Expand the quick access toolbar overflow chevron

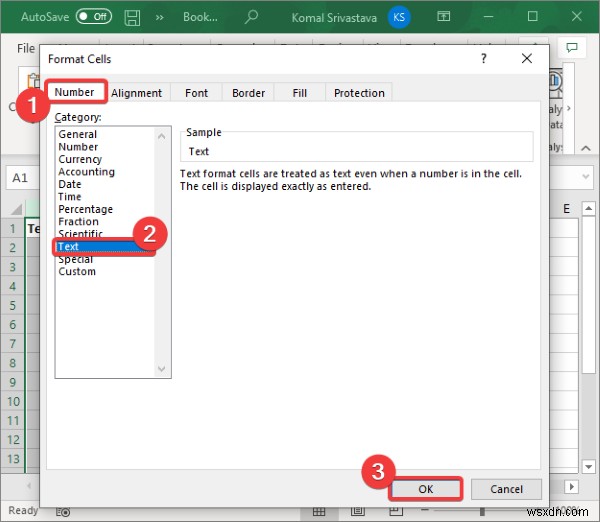tap(161, 17)
